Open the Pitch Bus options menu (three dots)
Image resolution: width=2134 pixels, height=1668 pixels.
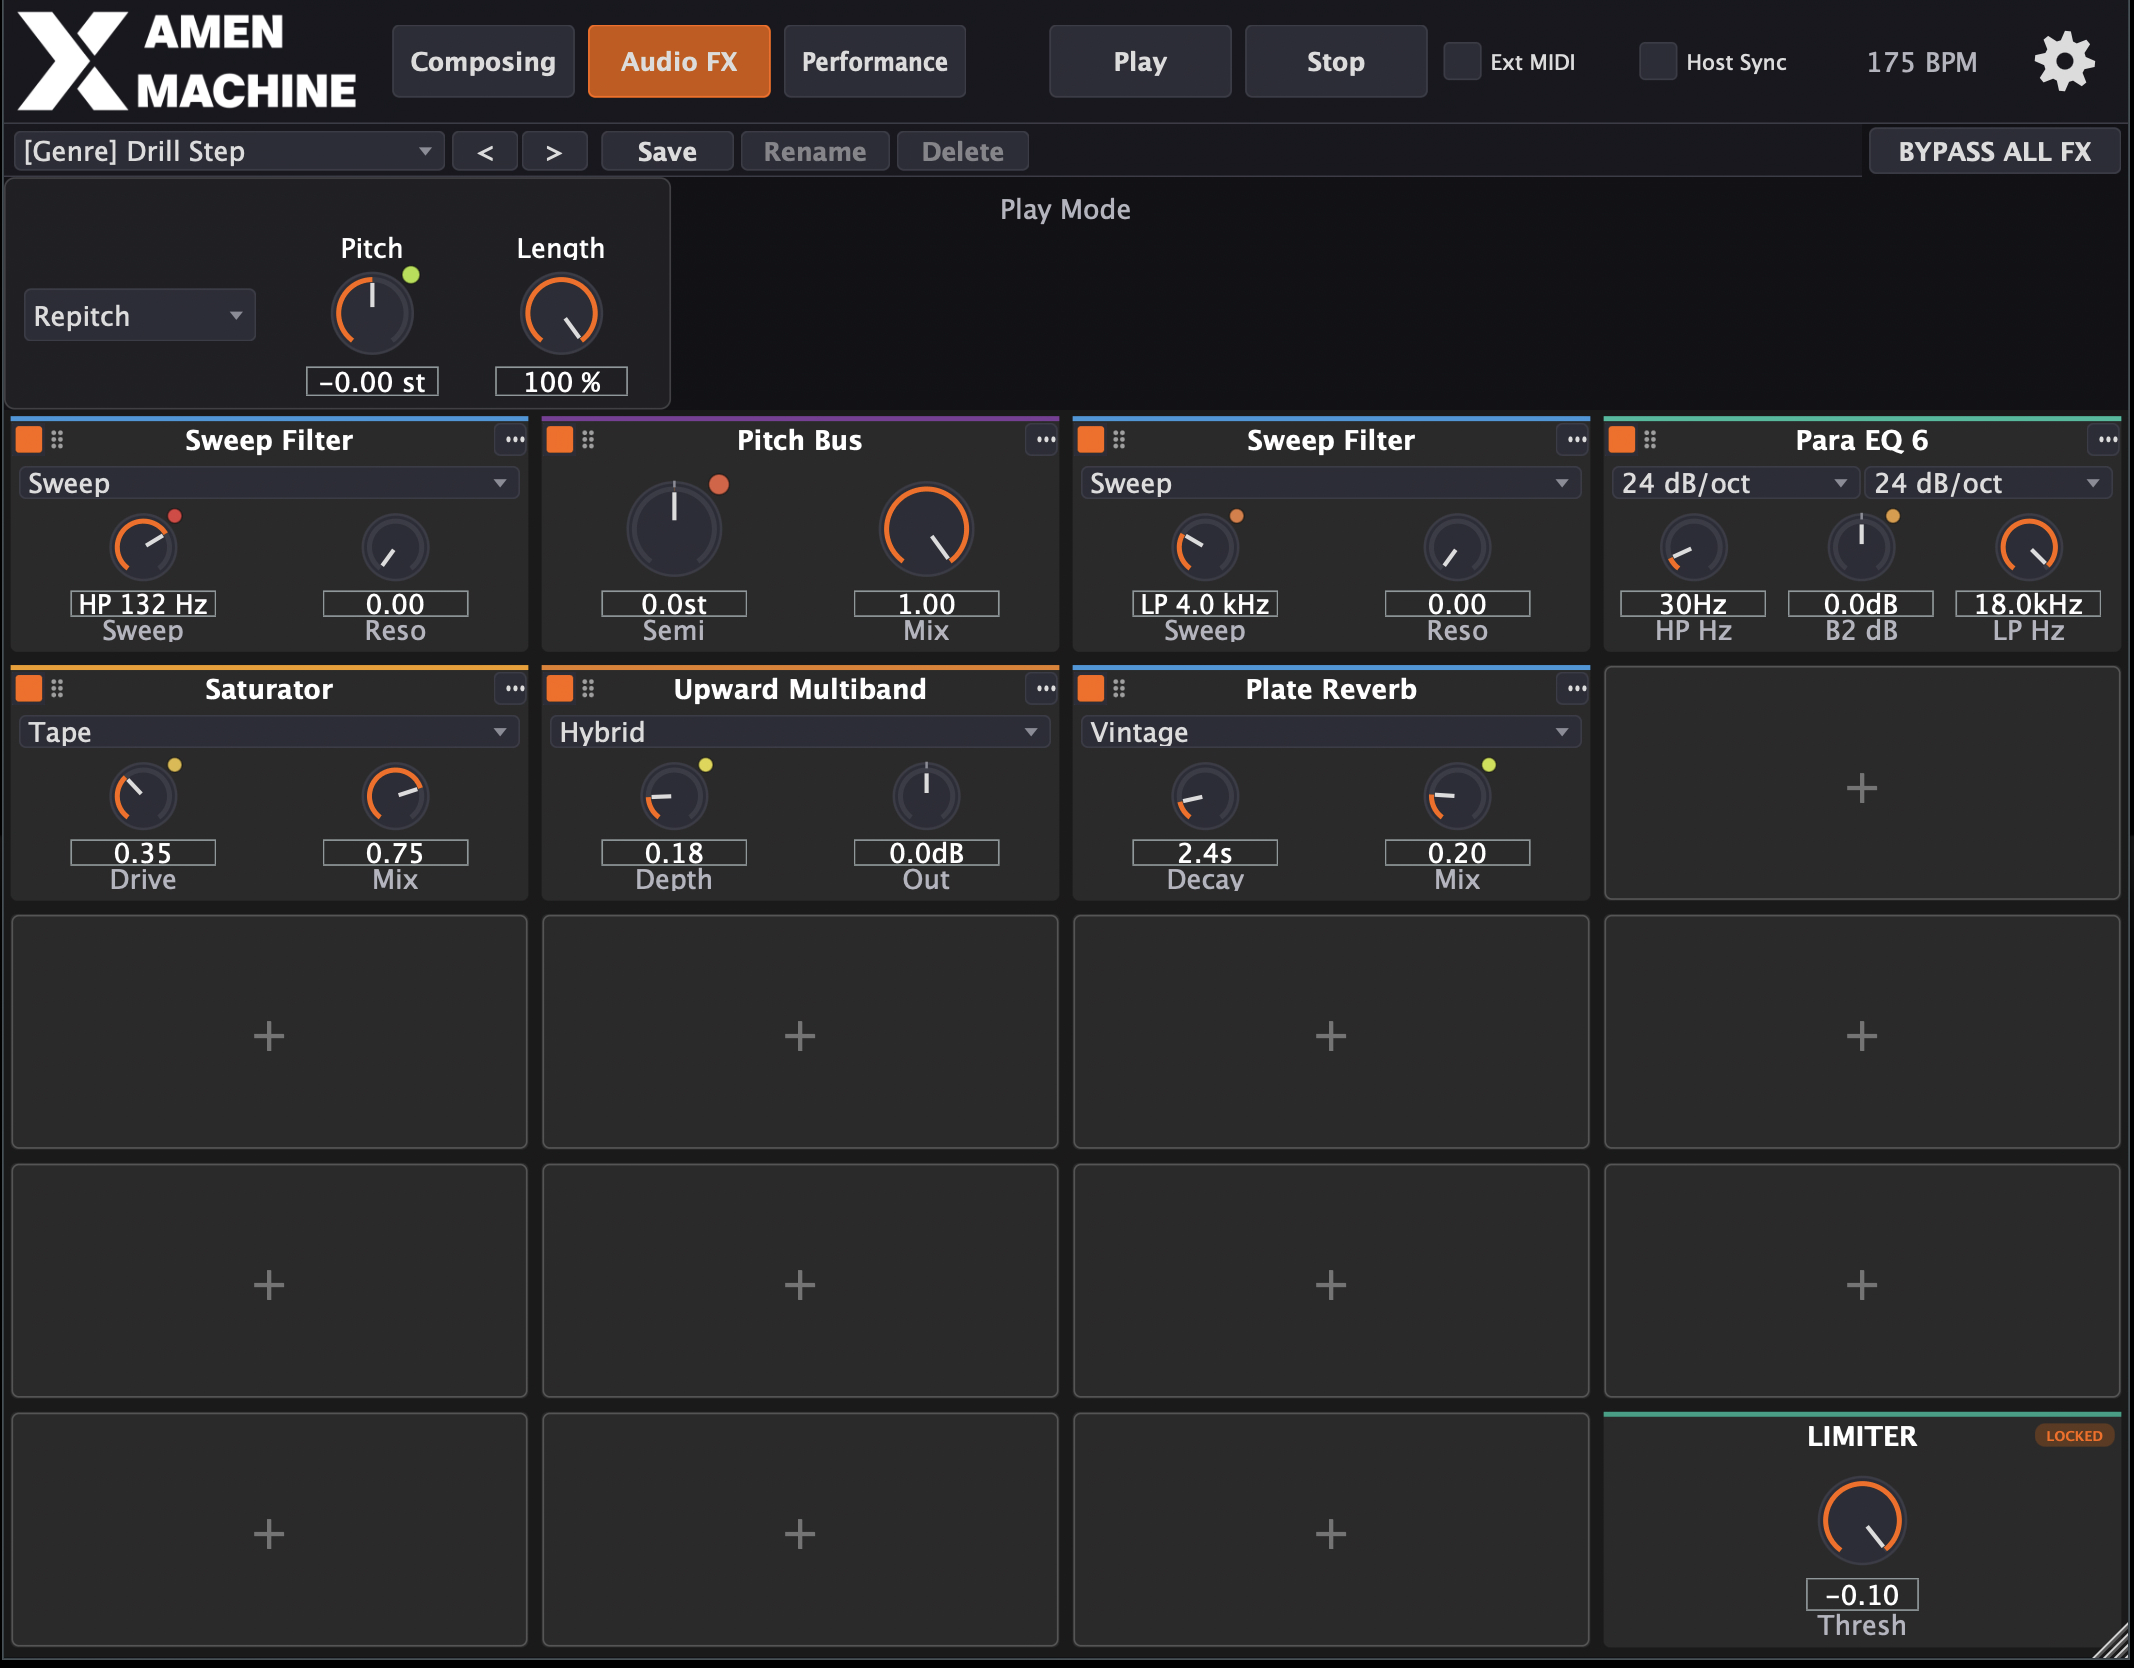pos(1045,439)
